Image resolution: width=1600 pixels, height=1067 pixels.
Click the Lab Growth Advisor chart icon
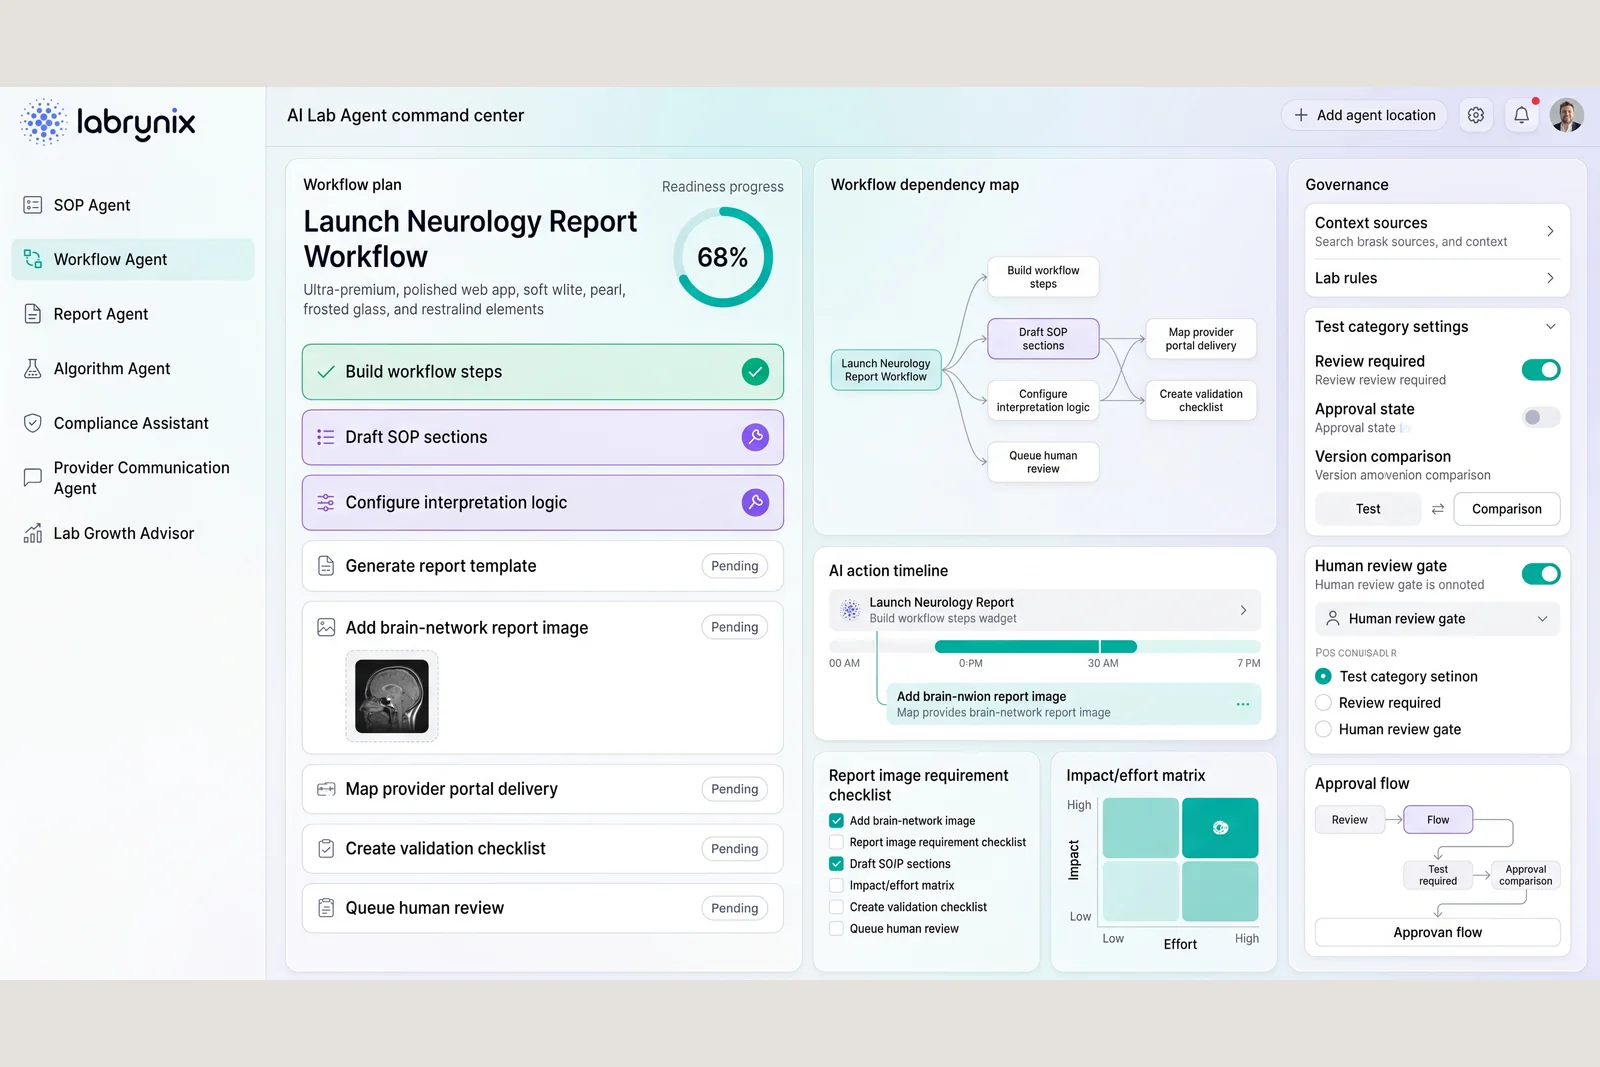coord(33,533)
